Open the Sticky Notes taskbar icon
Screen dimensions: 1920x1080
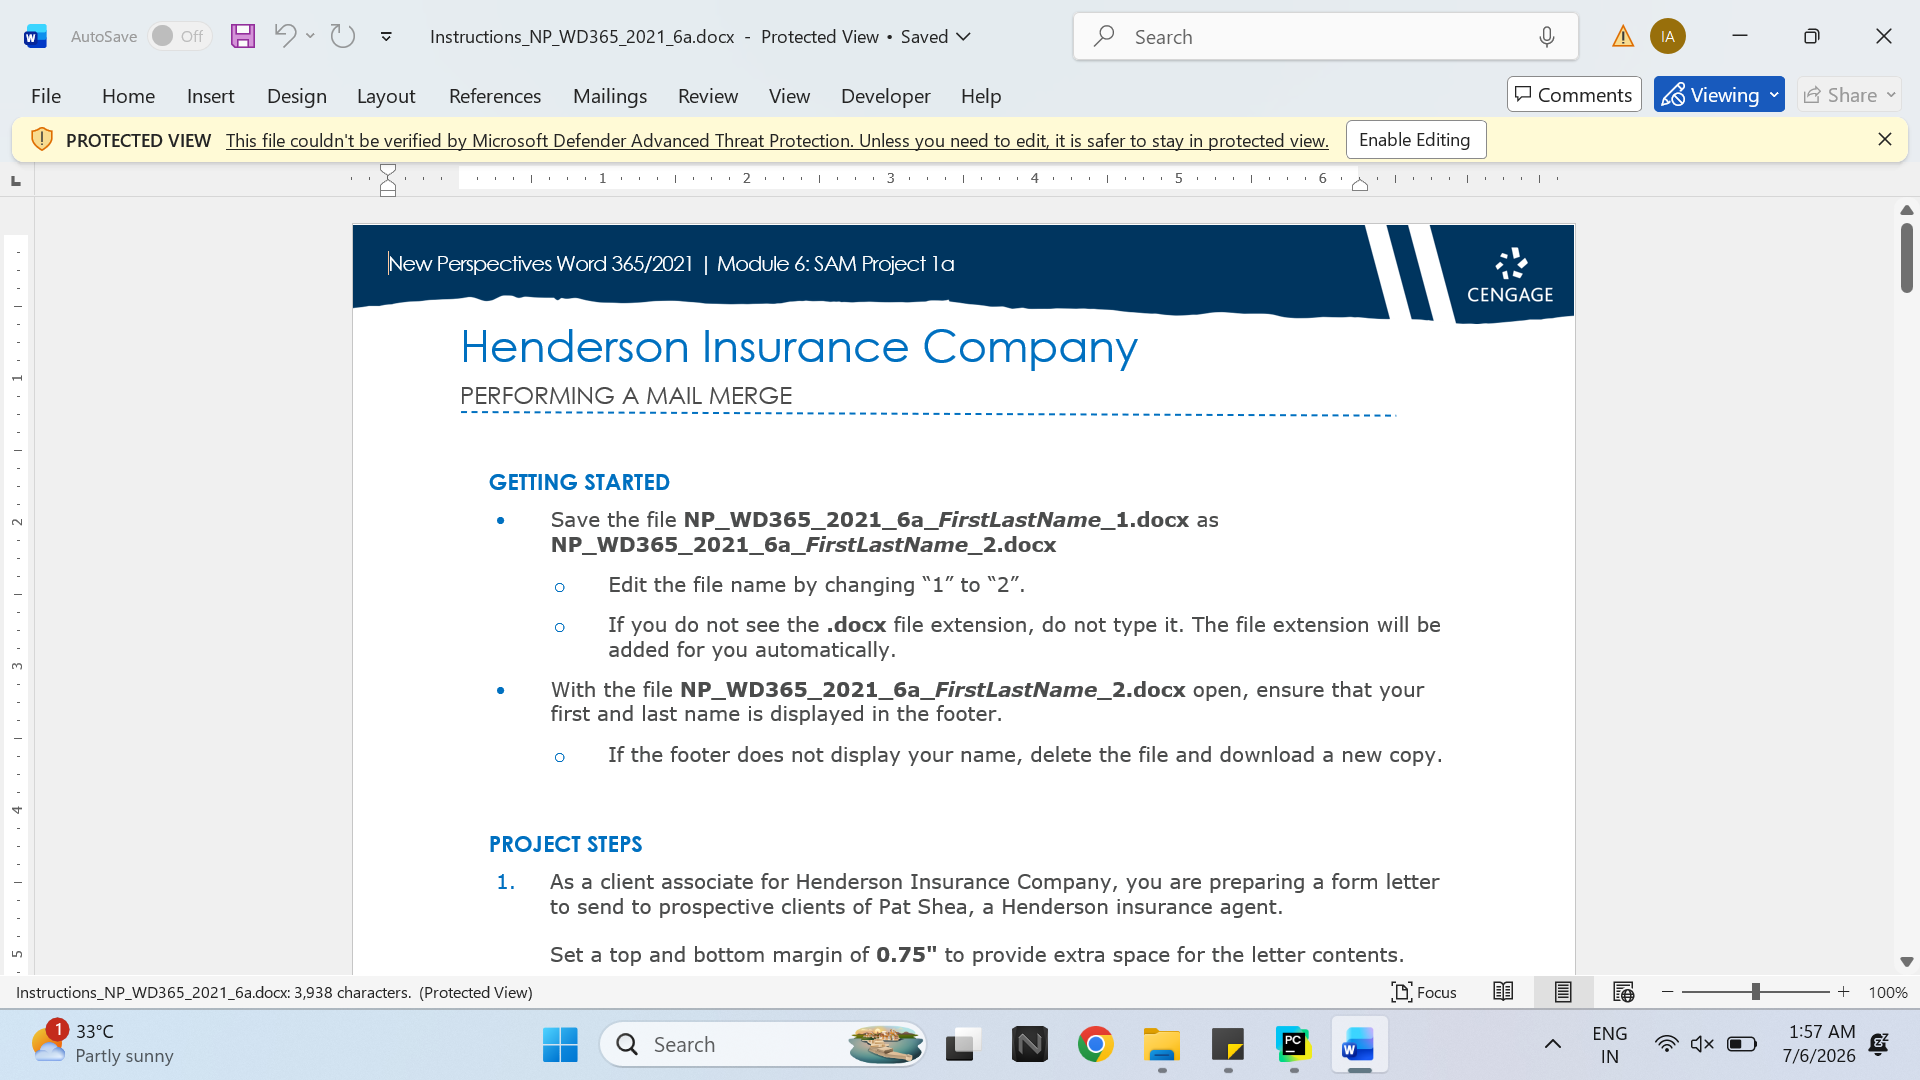point(1227,1045)
